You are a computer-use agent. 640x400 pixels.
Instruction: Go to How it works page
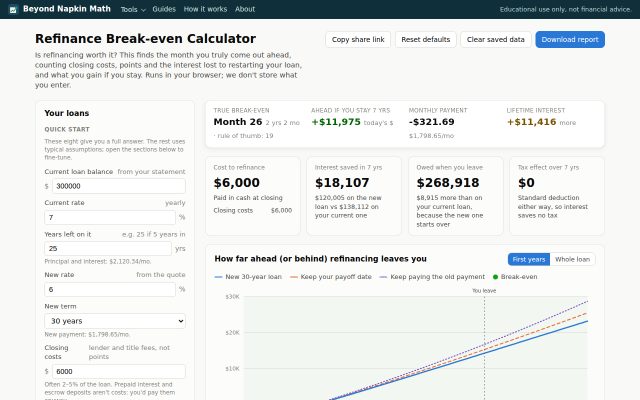tap(205, 9)
